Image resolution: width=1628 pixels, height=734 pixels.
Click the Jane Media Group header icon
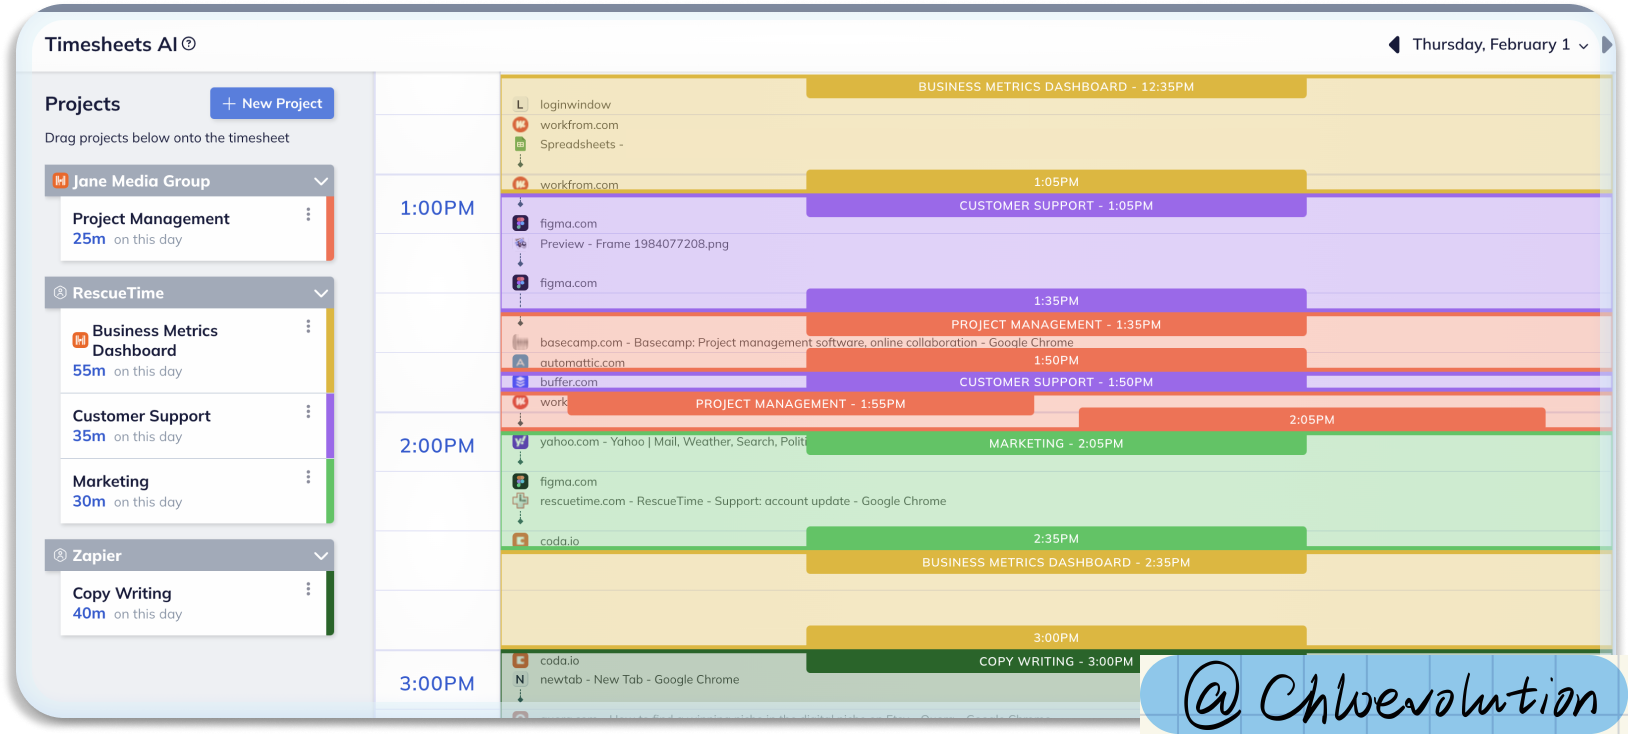(60, 181)
